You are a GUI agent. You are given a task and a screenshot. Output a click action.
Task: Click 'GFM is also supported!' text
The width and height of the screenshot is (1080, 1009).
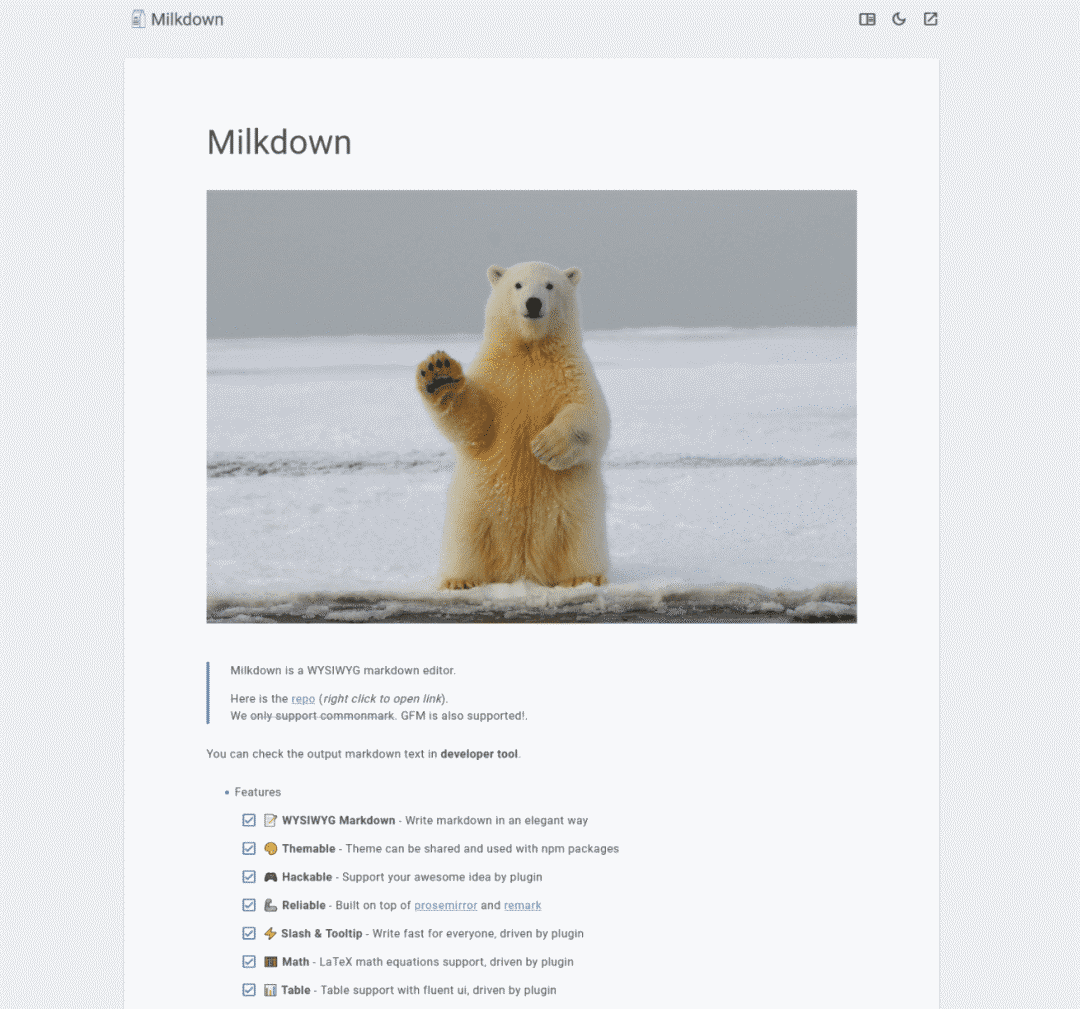pos(464,716)
